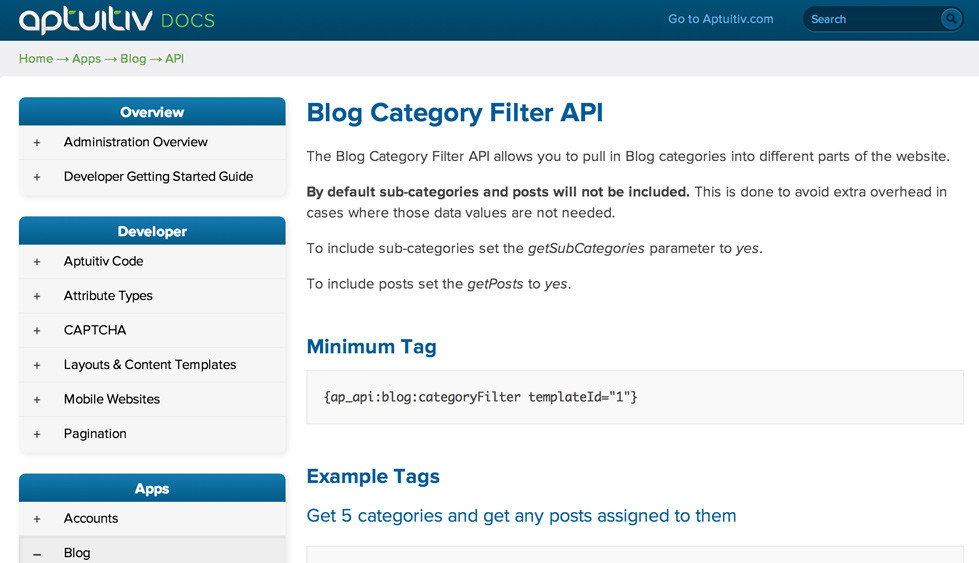This screenshot has width=979, height=563.
Task: Collapse the Blog section minus icon
Action: click(37, 554)
